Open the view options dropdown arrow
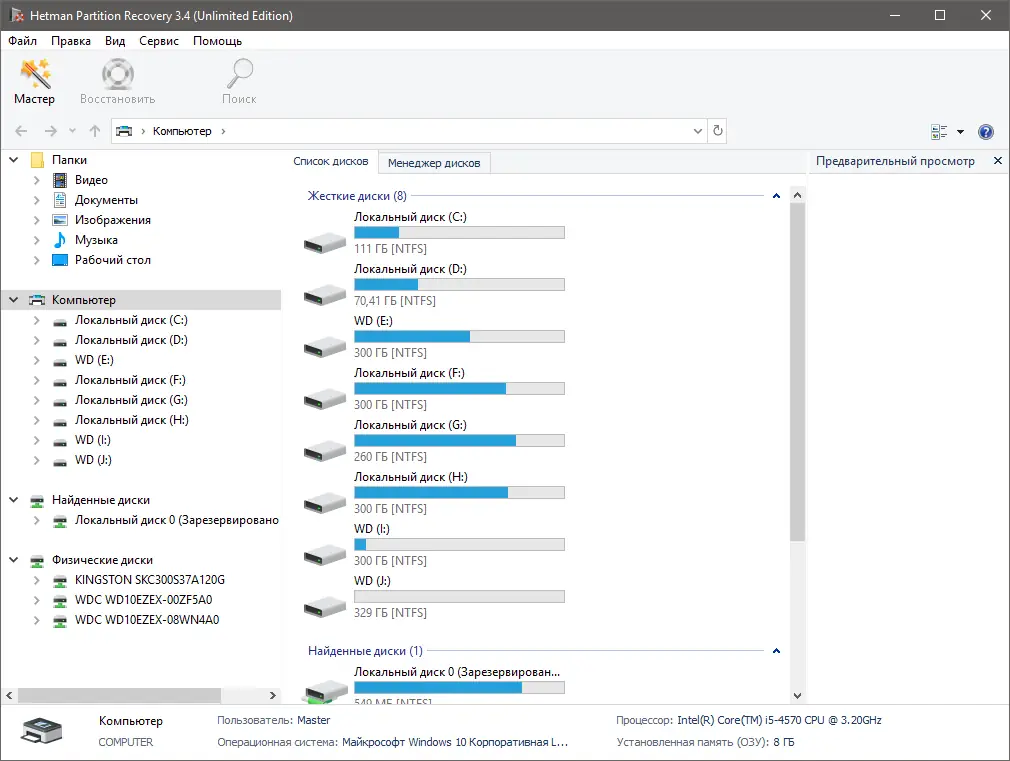This screenshot has width=1010, height=761. pyautogui.click(x=960, y=131)
